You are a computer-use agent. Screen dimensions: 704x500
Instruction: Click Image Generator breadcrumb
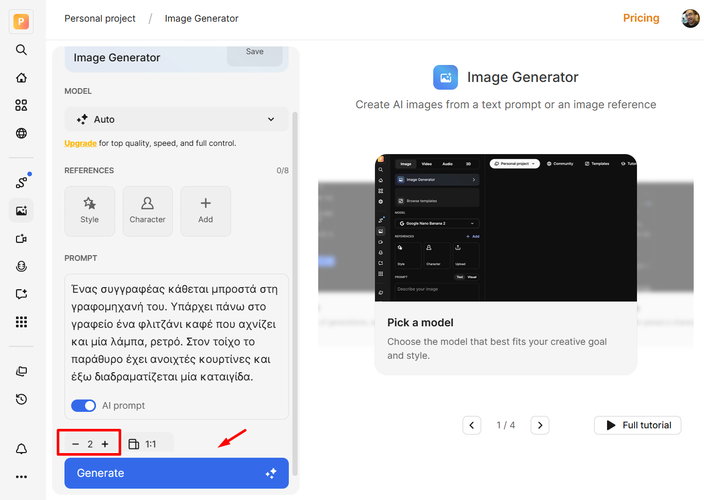pyautogui.click(x=202, y=18)
